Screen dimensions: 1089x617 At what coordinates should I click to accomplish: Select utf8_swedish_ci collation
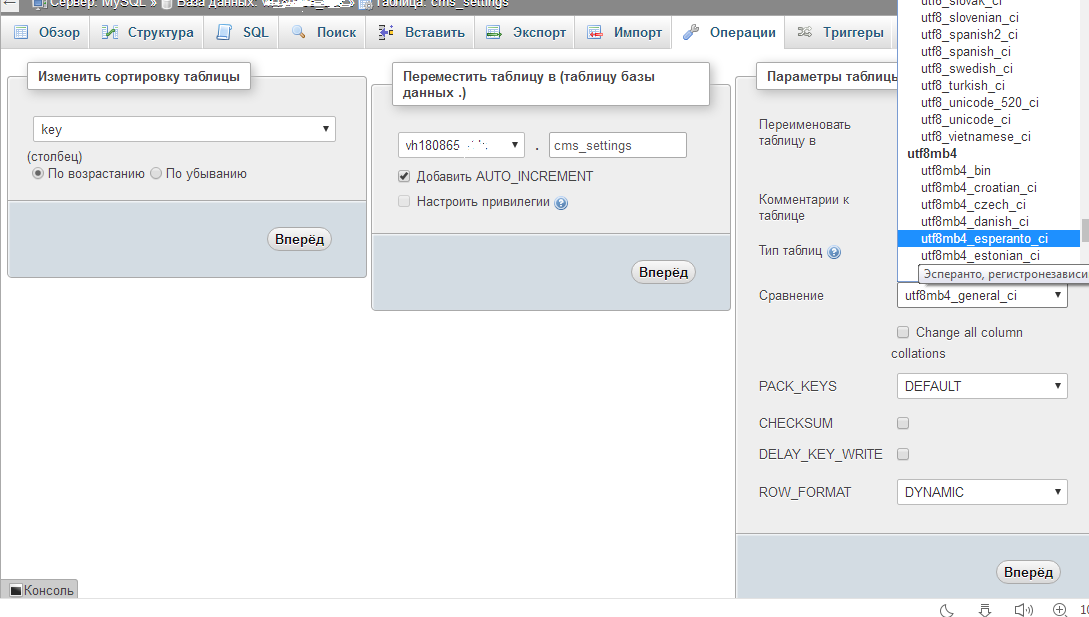click(988, 69)
